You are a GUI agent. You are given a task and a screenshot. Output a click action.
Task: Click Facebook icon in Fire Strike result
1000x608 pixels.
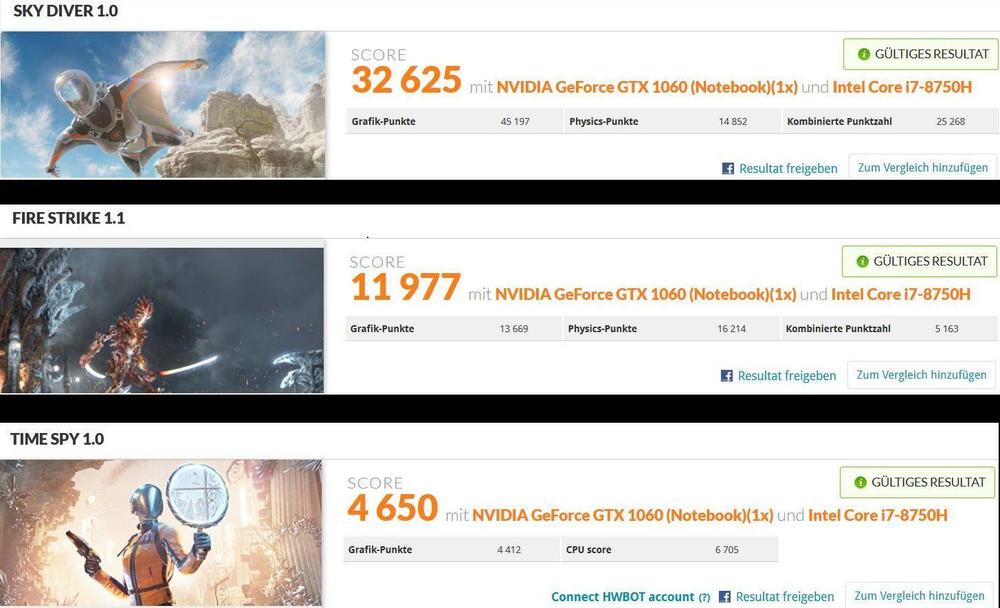point(726,376)
